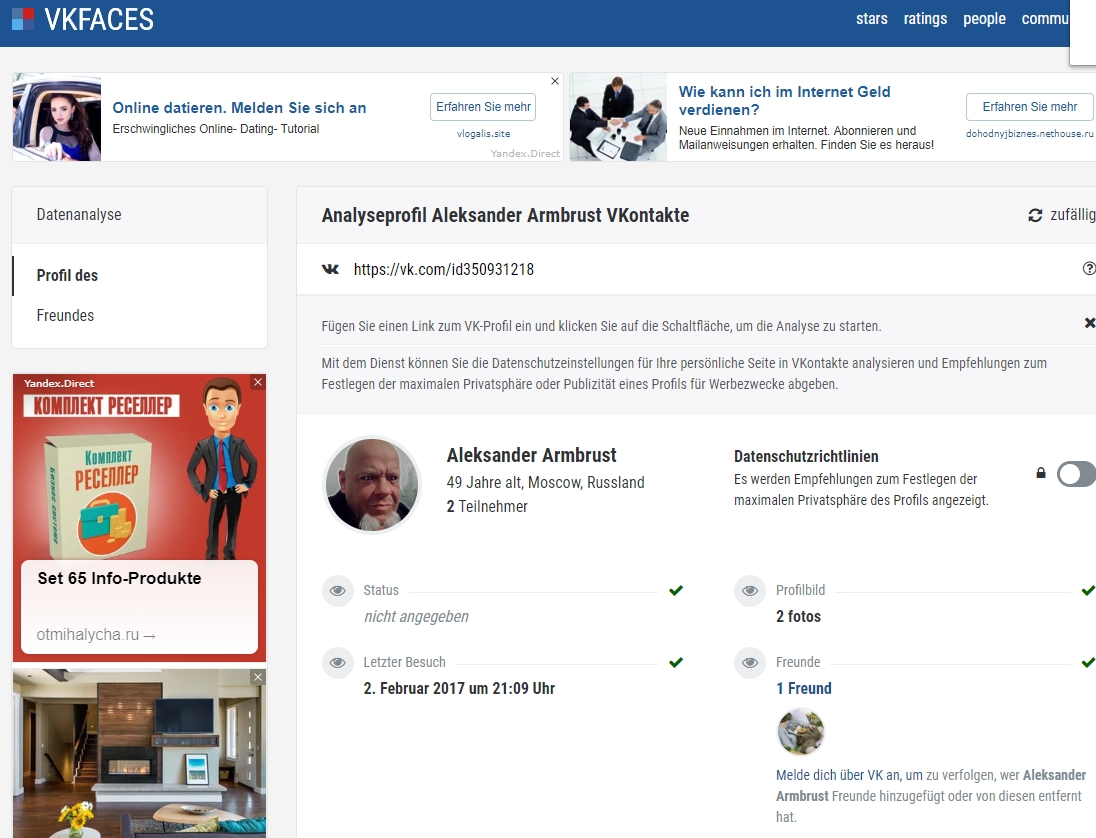The image size is (1096, 838).
Task: Click Erfahren Sie mehr on the dating ad
Action: coord(483,107)
